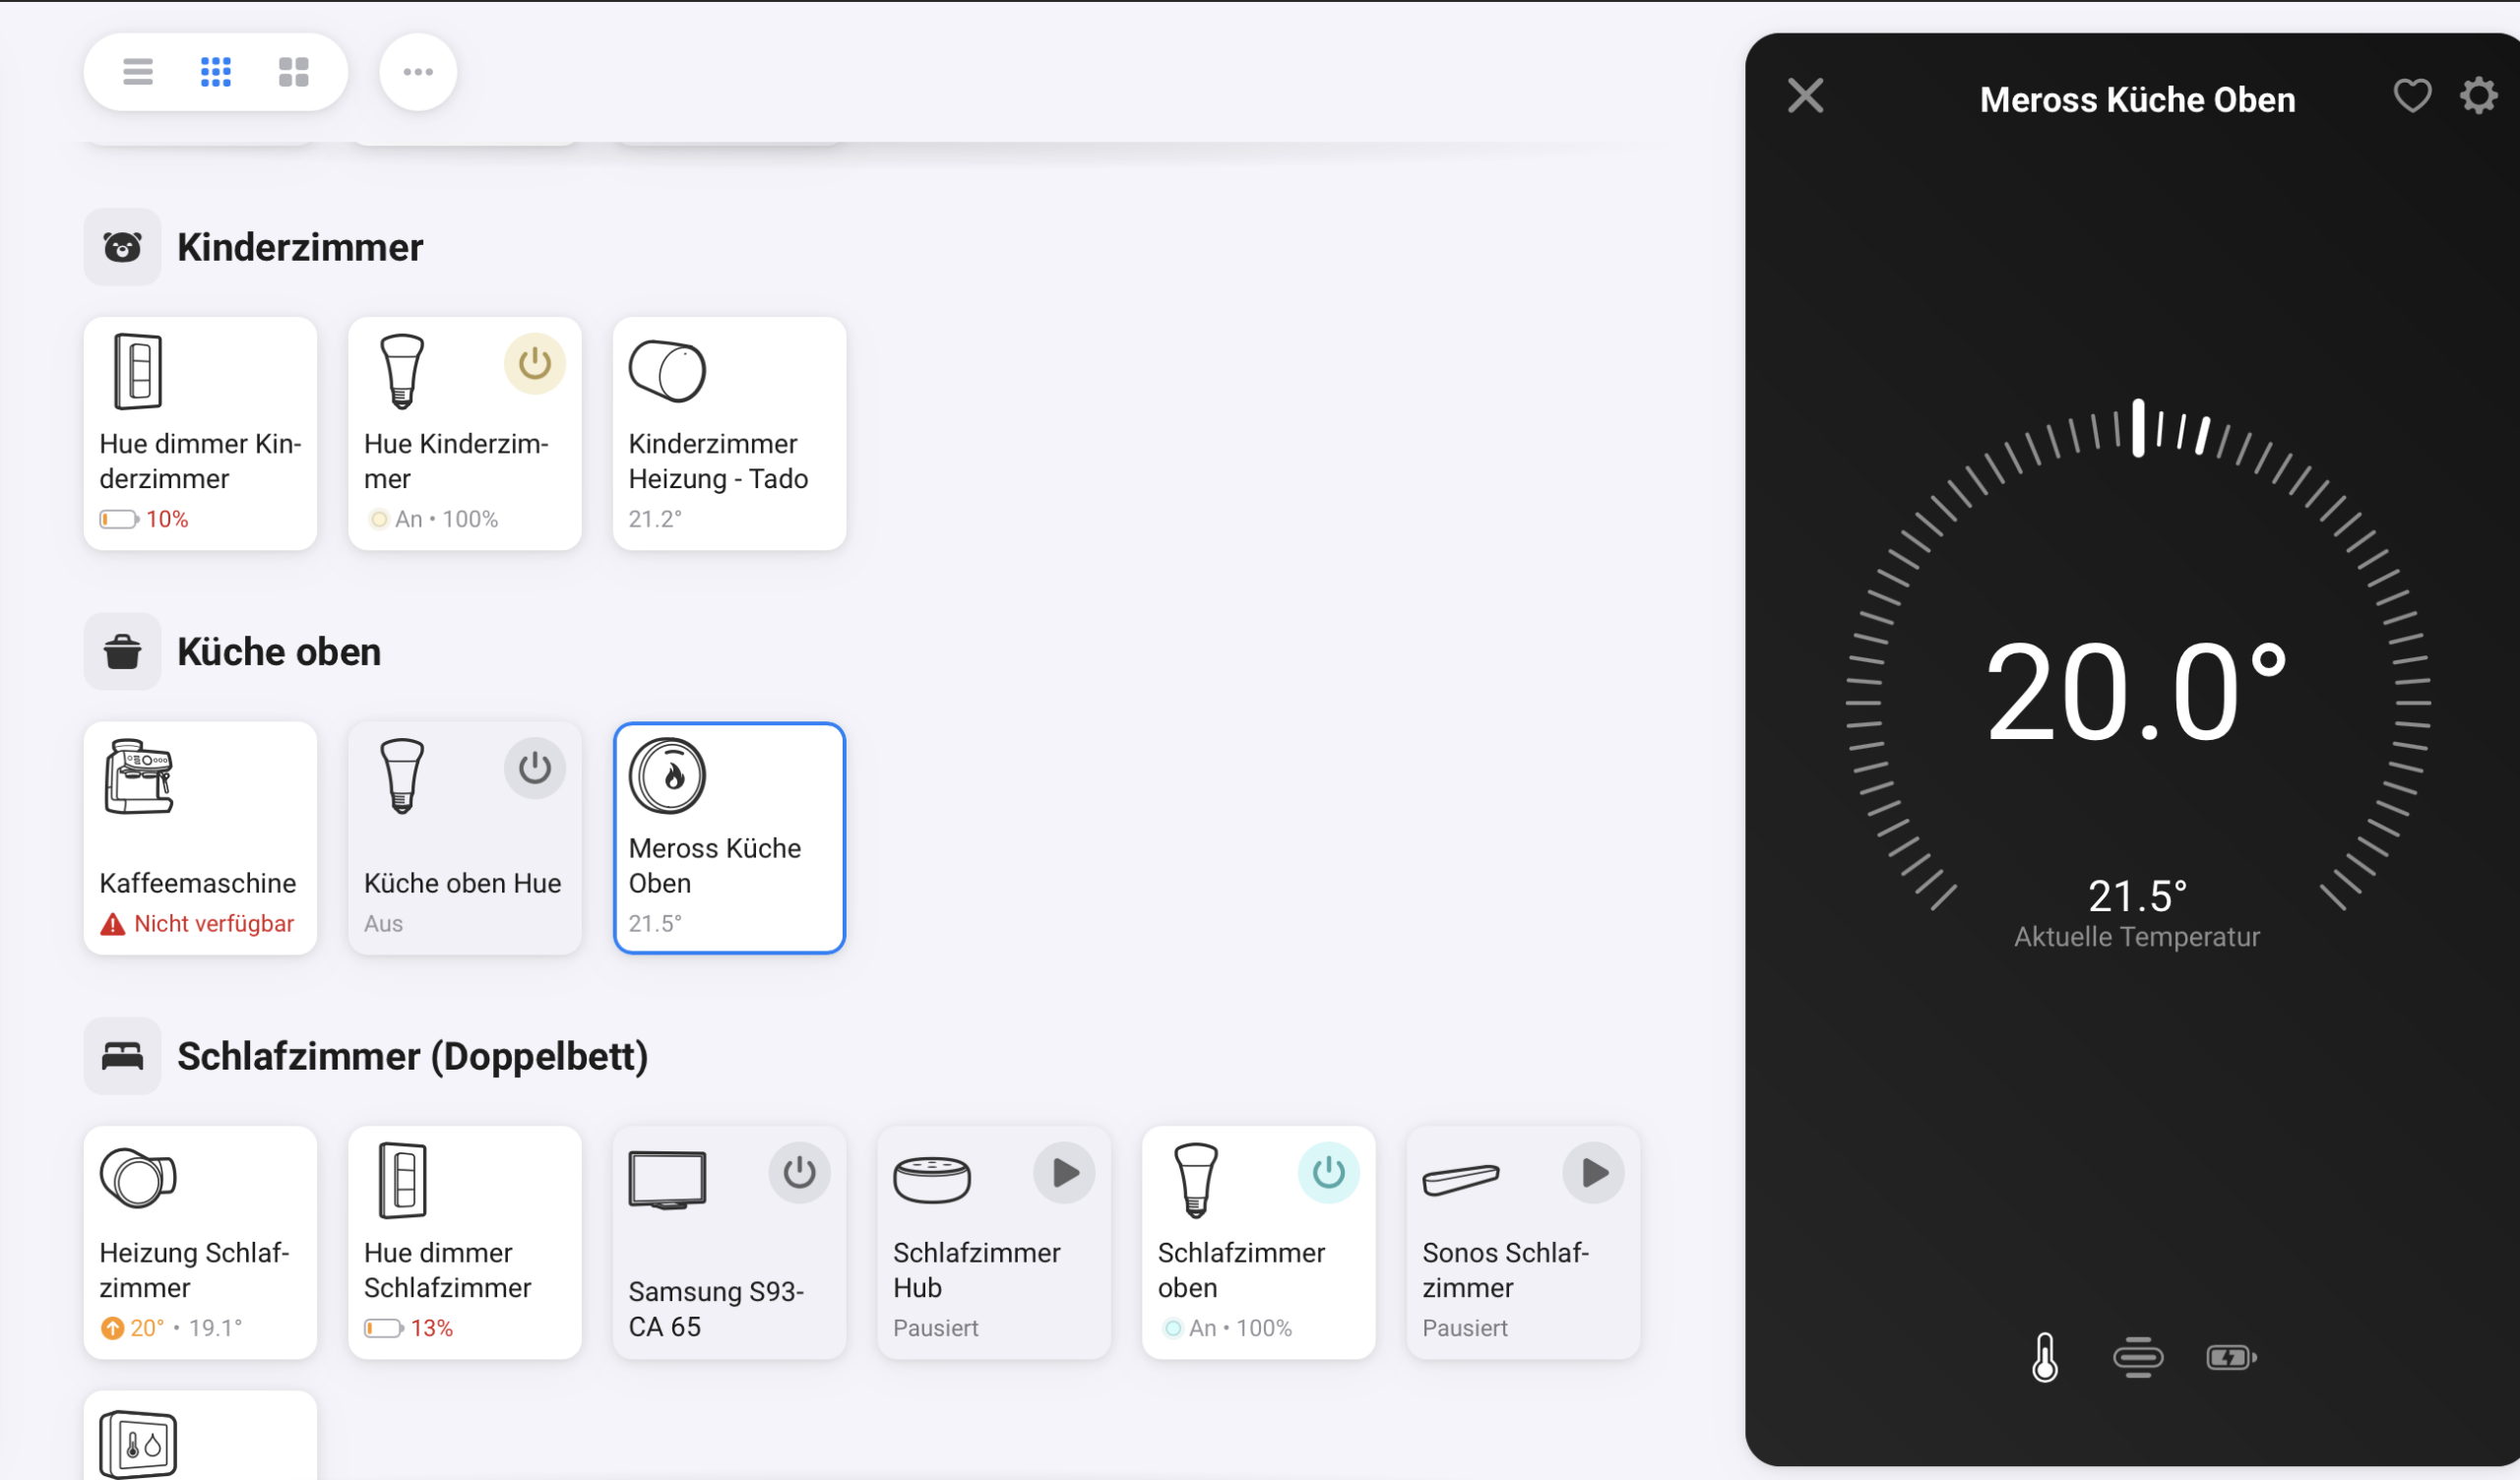Image resolution: width=2520 pixels, height=1480 pixels.
Task: Click the Meross Küche Oben panel title
Action: [x=2137, y=99]
